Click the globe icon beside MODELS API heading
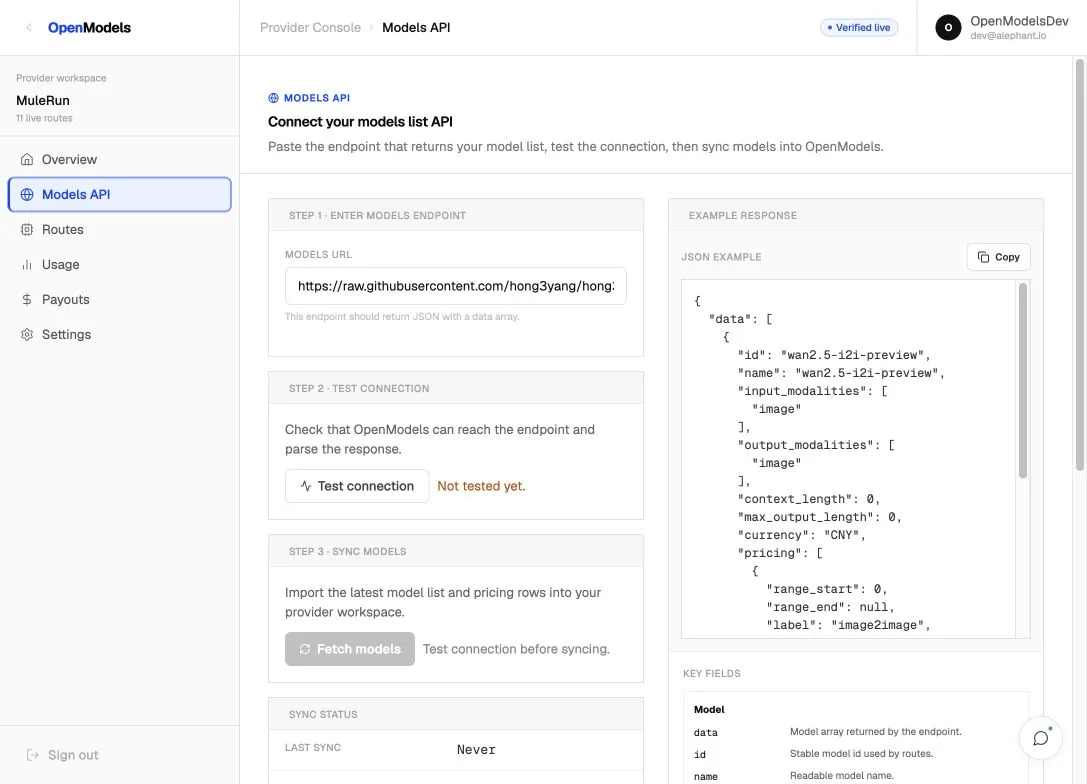The image size is (1087, 784). pos(273,98)
